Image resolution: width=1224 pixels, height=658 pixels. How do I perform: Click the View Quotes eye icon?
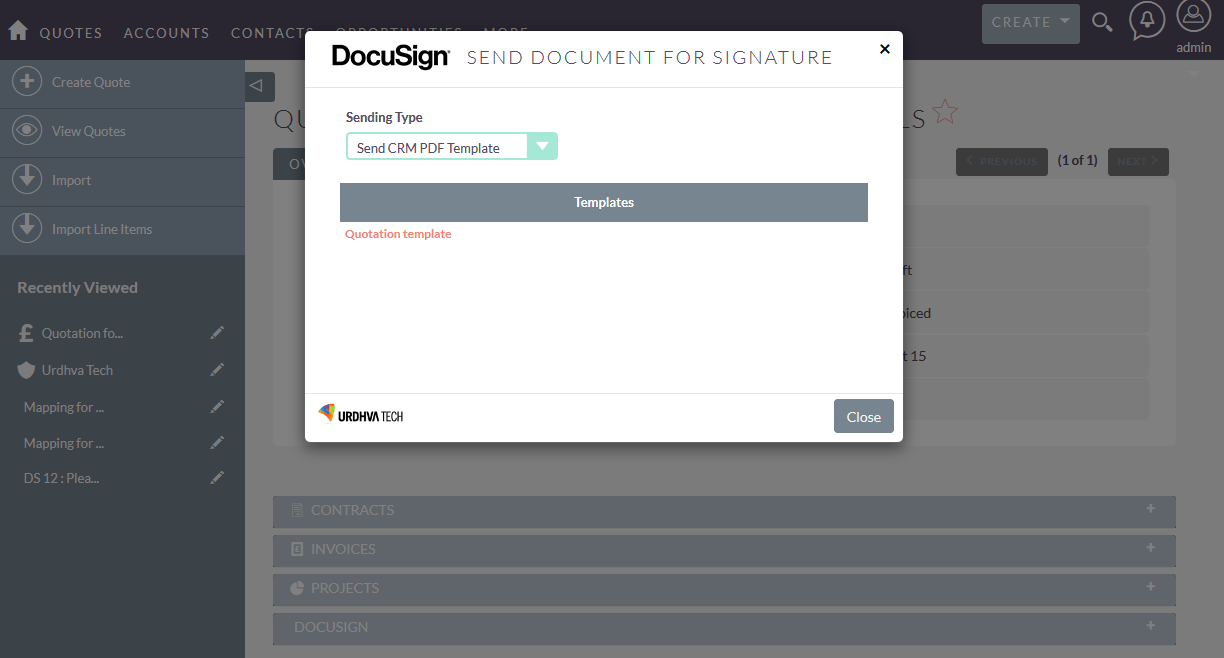[x=27, y=131]
